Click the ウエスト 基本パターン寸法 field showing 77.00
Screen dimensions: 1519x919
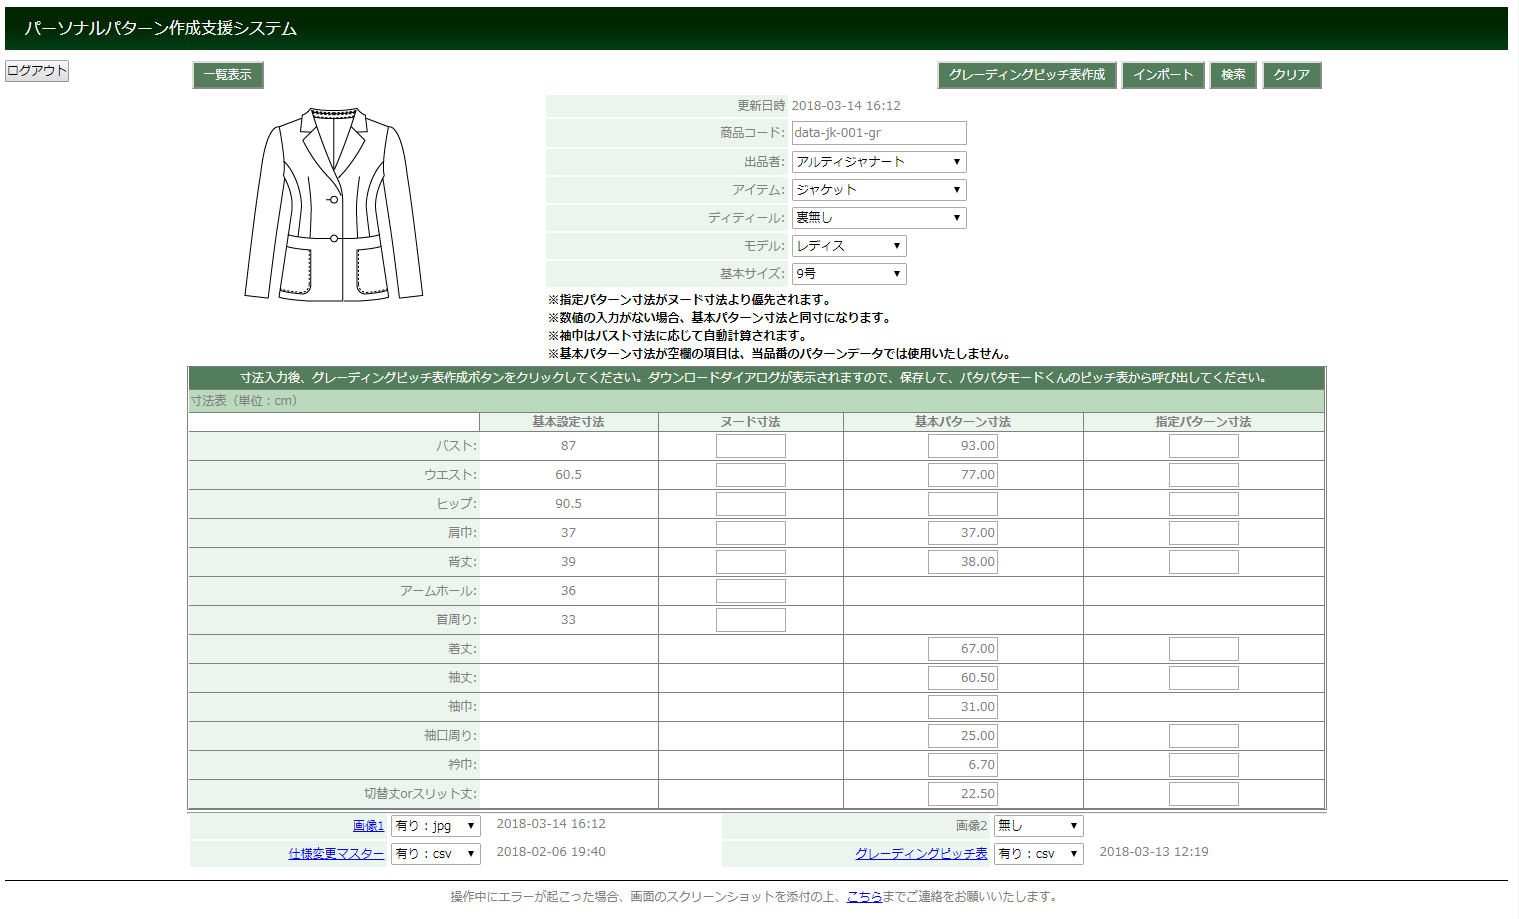(x=962, y=475)
